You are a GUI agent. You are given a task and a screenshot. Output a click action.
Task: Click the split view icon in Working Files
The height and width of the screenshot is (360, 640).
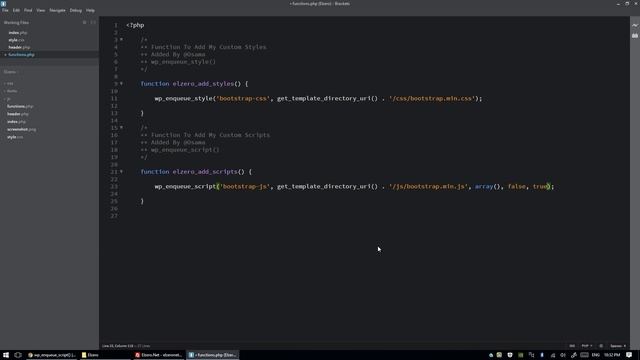(93, 22)
